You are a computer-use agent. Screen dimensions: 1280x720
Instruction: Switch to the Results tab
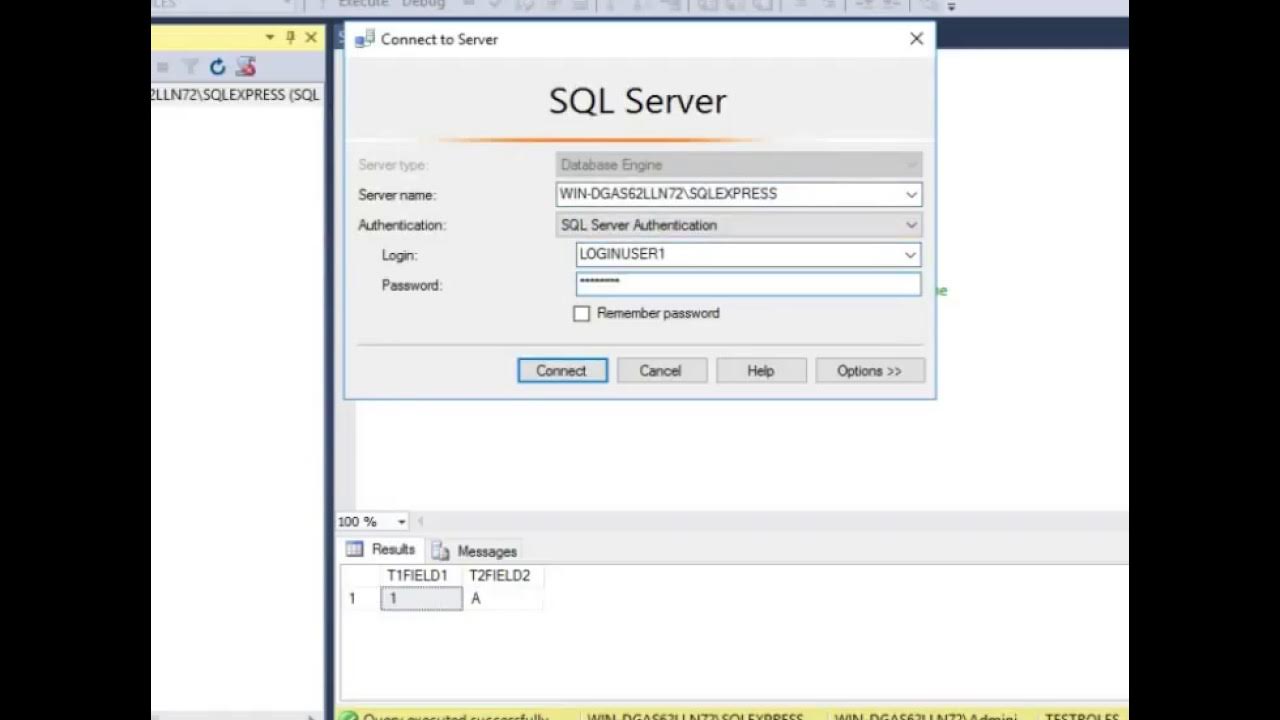click(381, 549)
